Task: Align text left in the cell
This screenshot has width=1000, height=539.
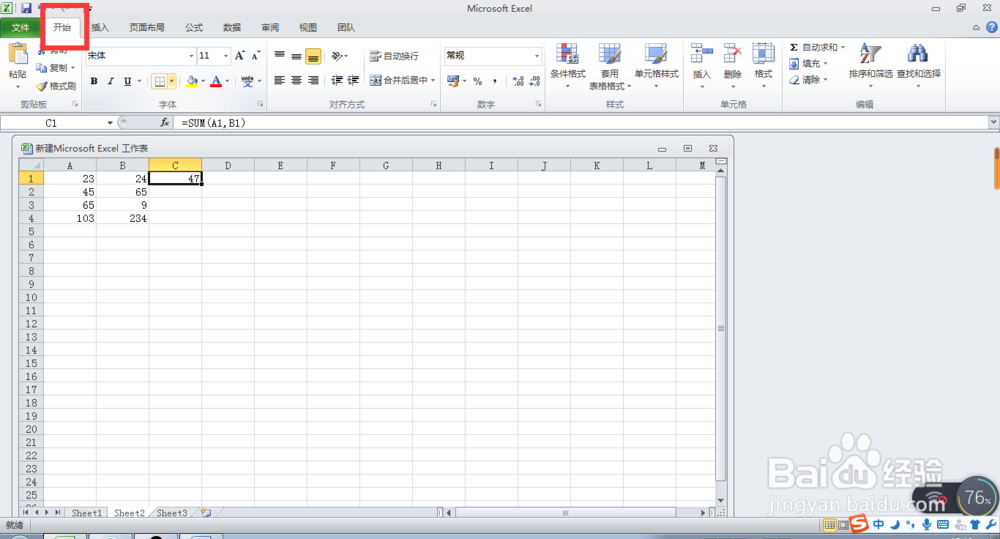Action: click(x=279, y=80)
